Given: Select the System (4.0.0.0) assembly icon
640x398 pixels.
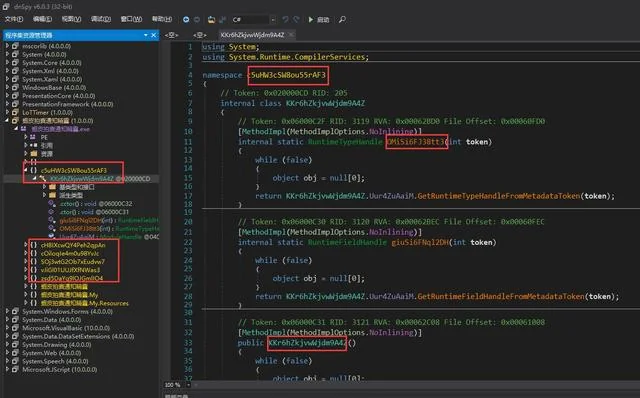Looking at the screenshot, I should click(x=16, y=54).
